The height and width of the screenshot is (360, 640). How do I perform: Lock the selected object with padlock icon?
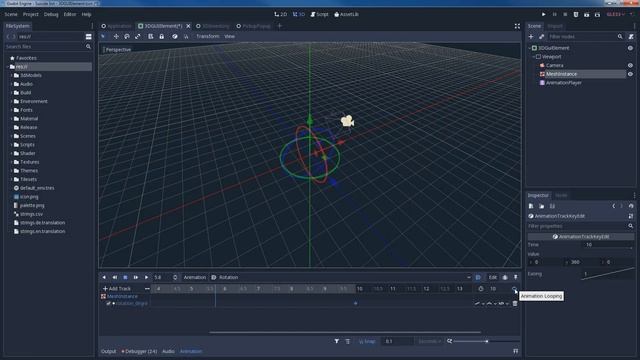tap(162, 36)
